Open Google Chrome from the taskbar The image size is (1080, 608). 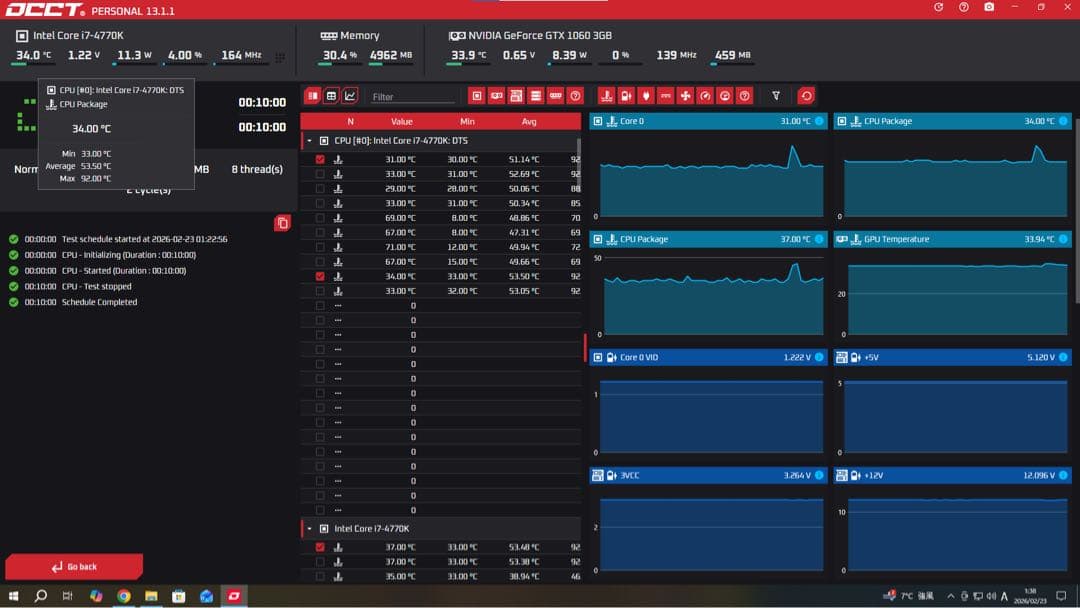124,596
